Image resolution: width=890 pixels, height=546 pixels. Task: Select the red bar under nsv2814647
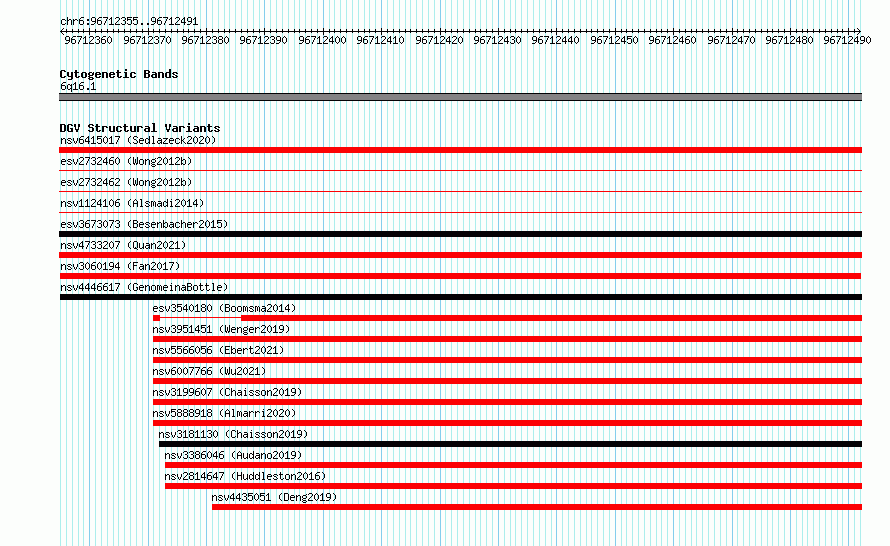tap(514, 486)
